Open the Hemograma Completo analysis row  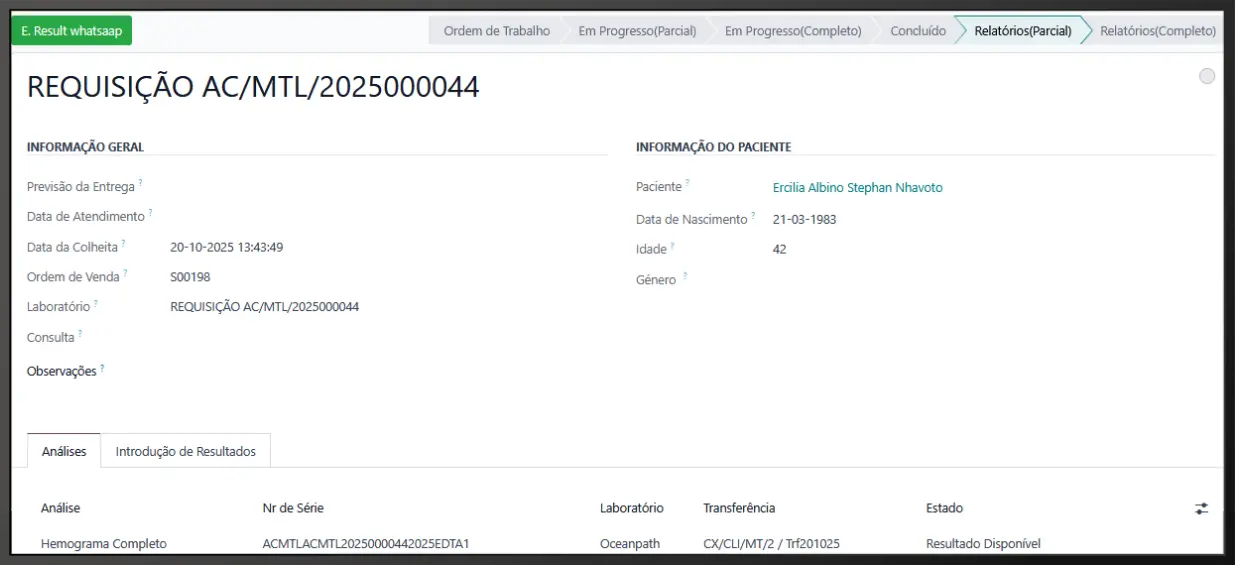104,544
